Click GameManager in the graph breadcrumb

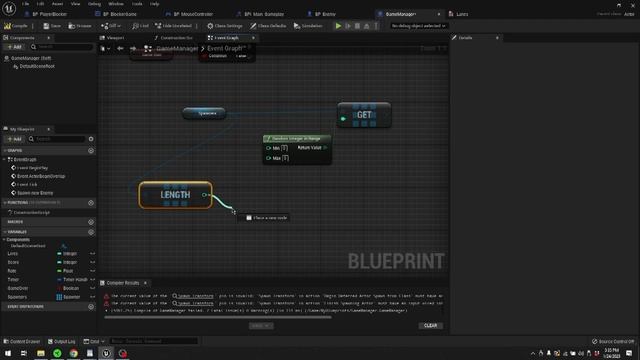(177, 49)
